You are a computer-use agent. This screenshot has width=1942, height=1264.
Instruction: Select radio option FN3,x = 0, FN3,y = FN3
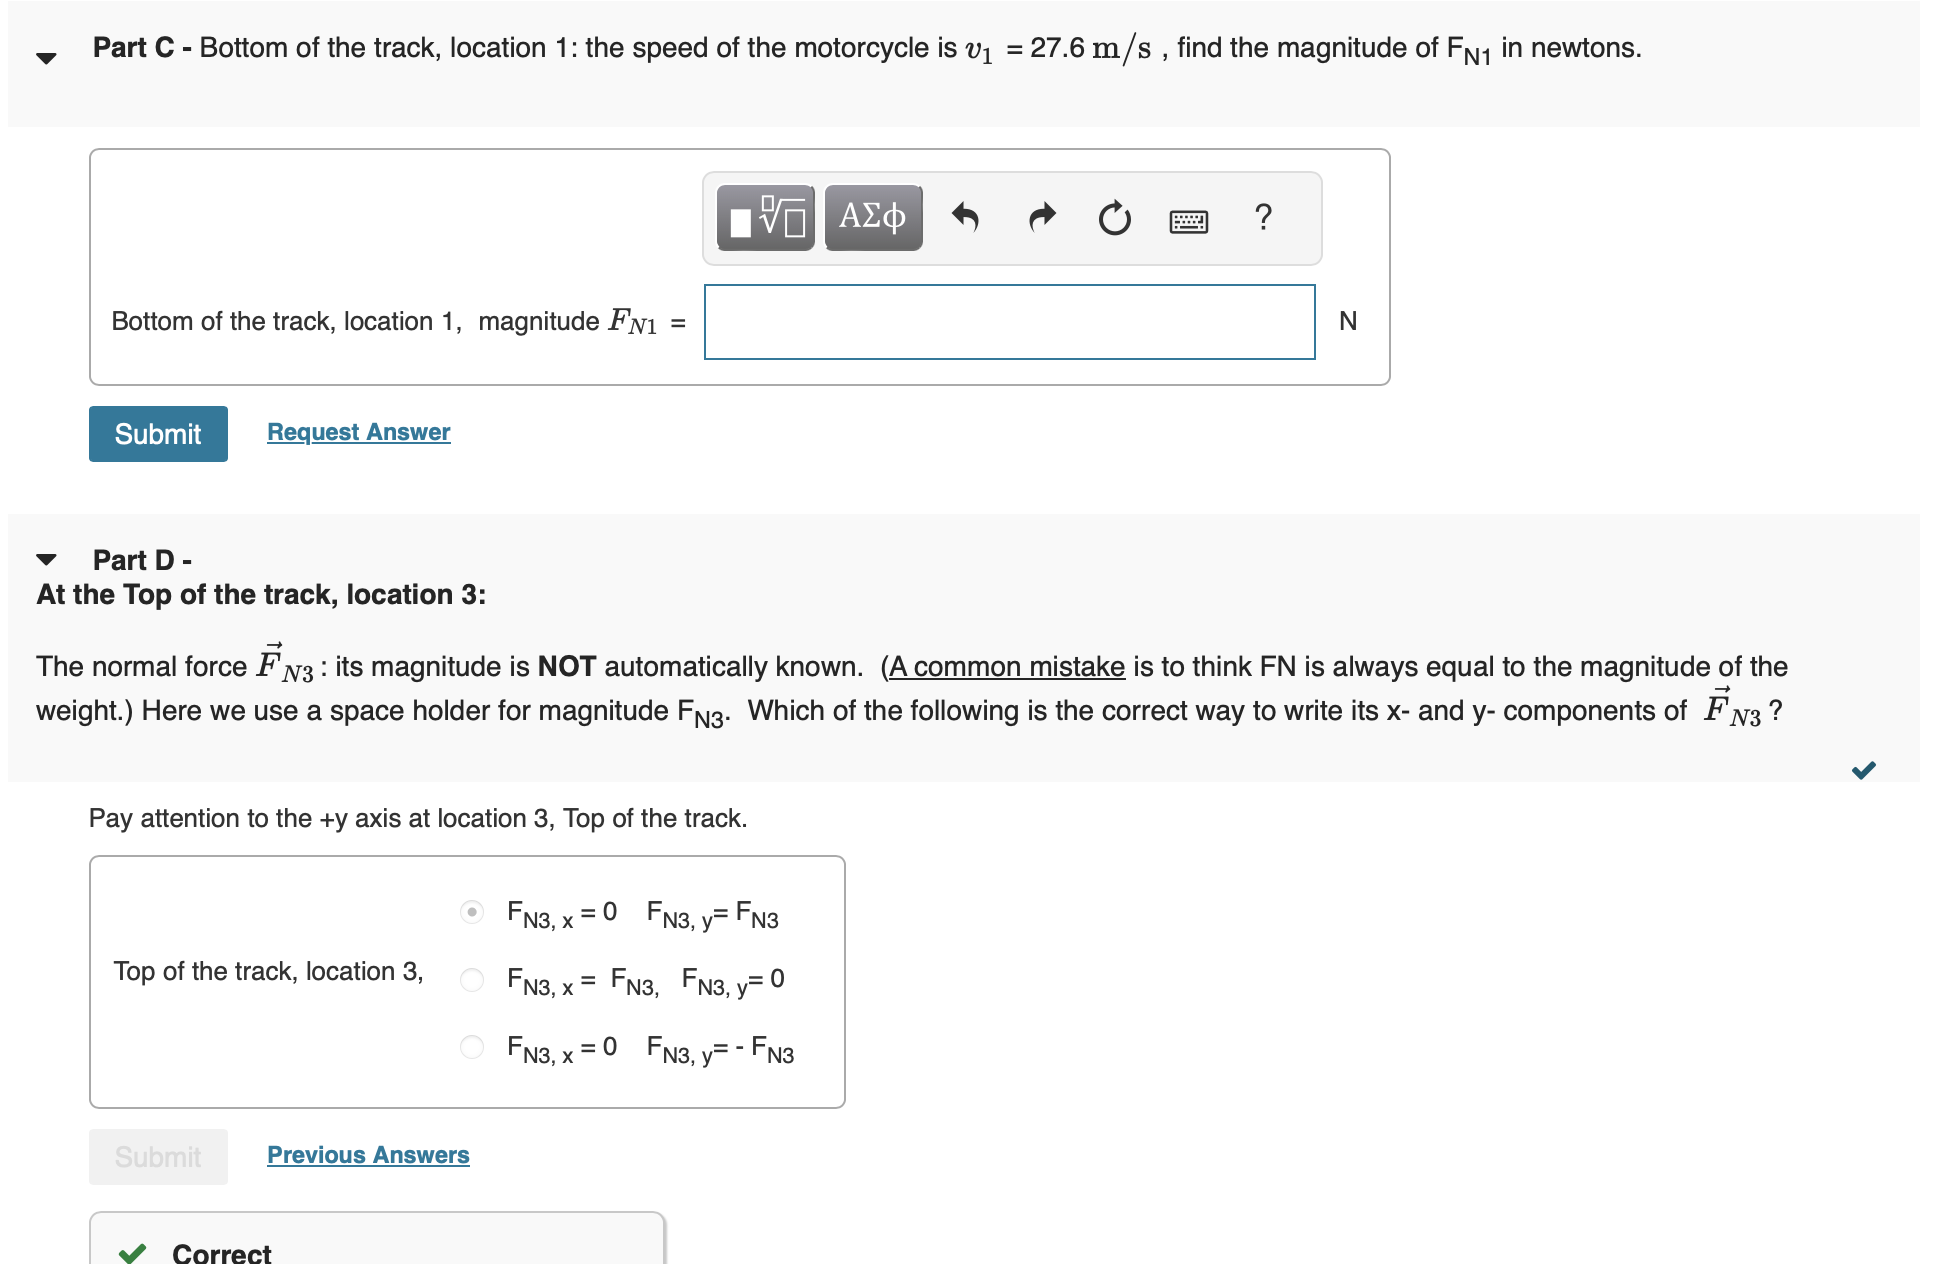click(x=470, y=912)
